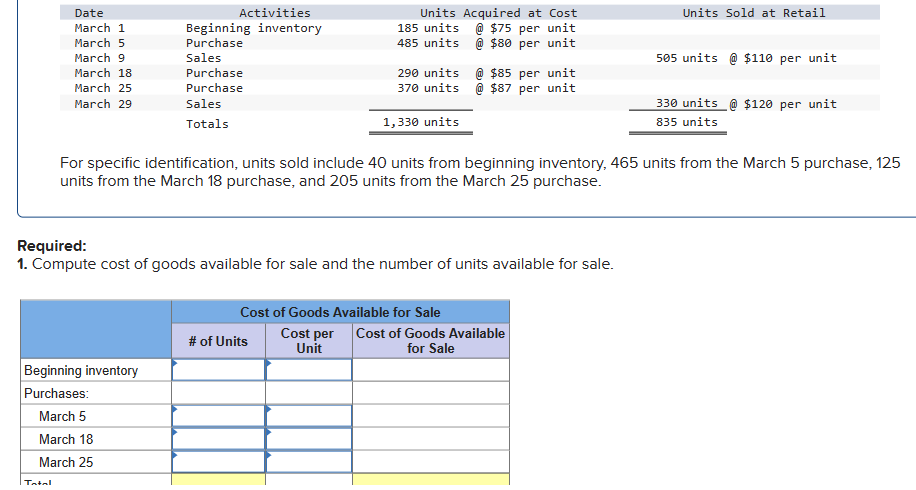Screen dimensions: 916x490
Task: Click 'Units Sold at Retail' column header
Action: pos(754,12)
